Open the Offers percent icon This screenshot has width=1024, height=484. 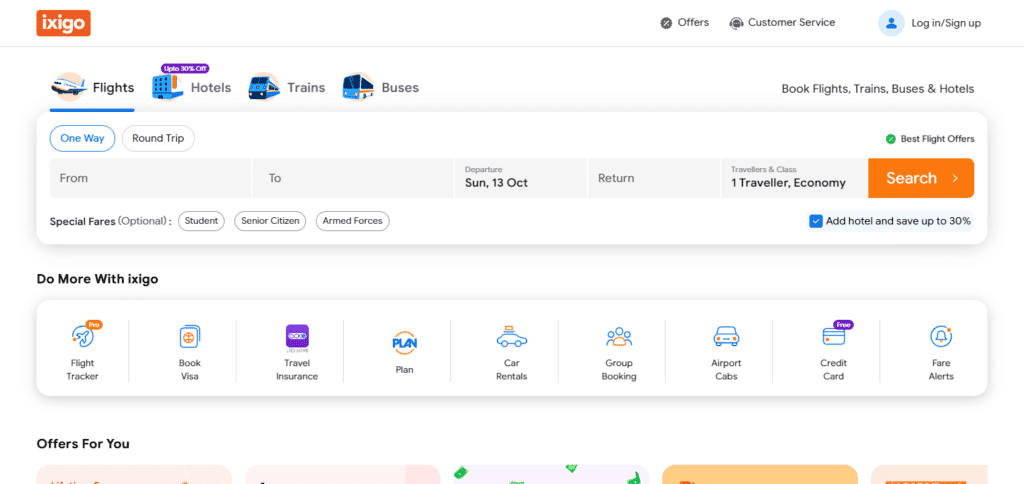[x=666, y=23]
